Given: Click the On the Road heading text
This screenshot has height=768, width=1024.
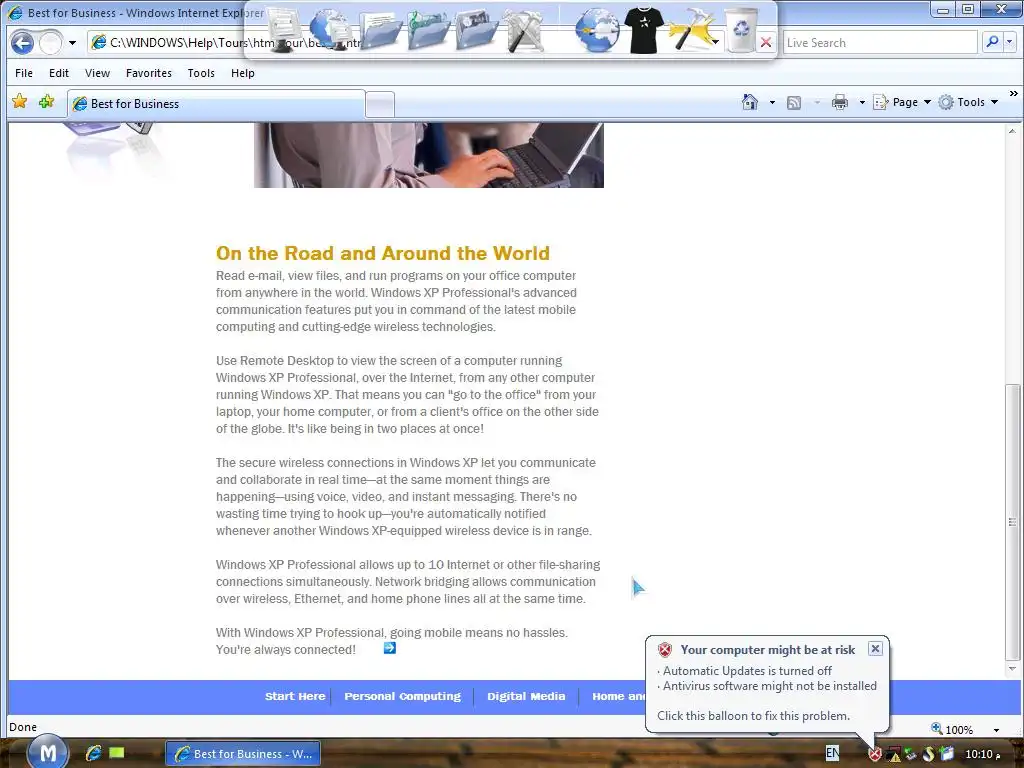Looking at the screenshot, I should (383, 253).
